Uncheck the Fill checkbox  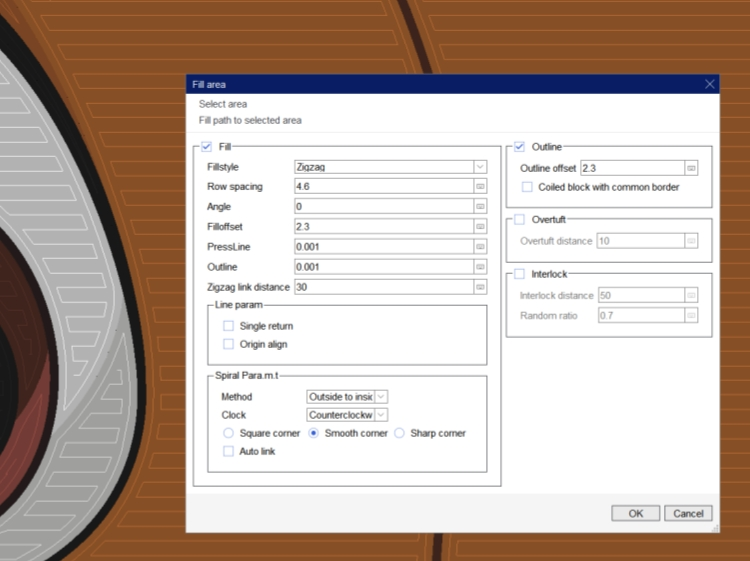point(207,147)
